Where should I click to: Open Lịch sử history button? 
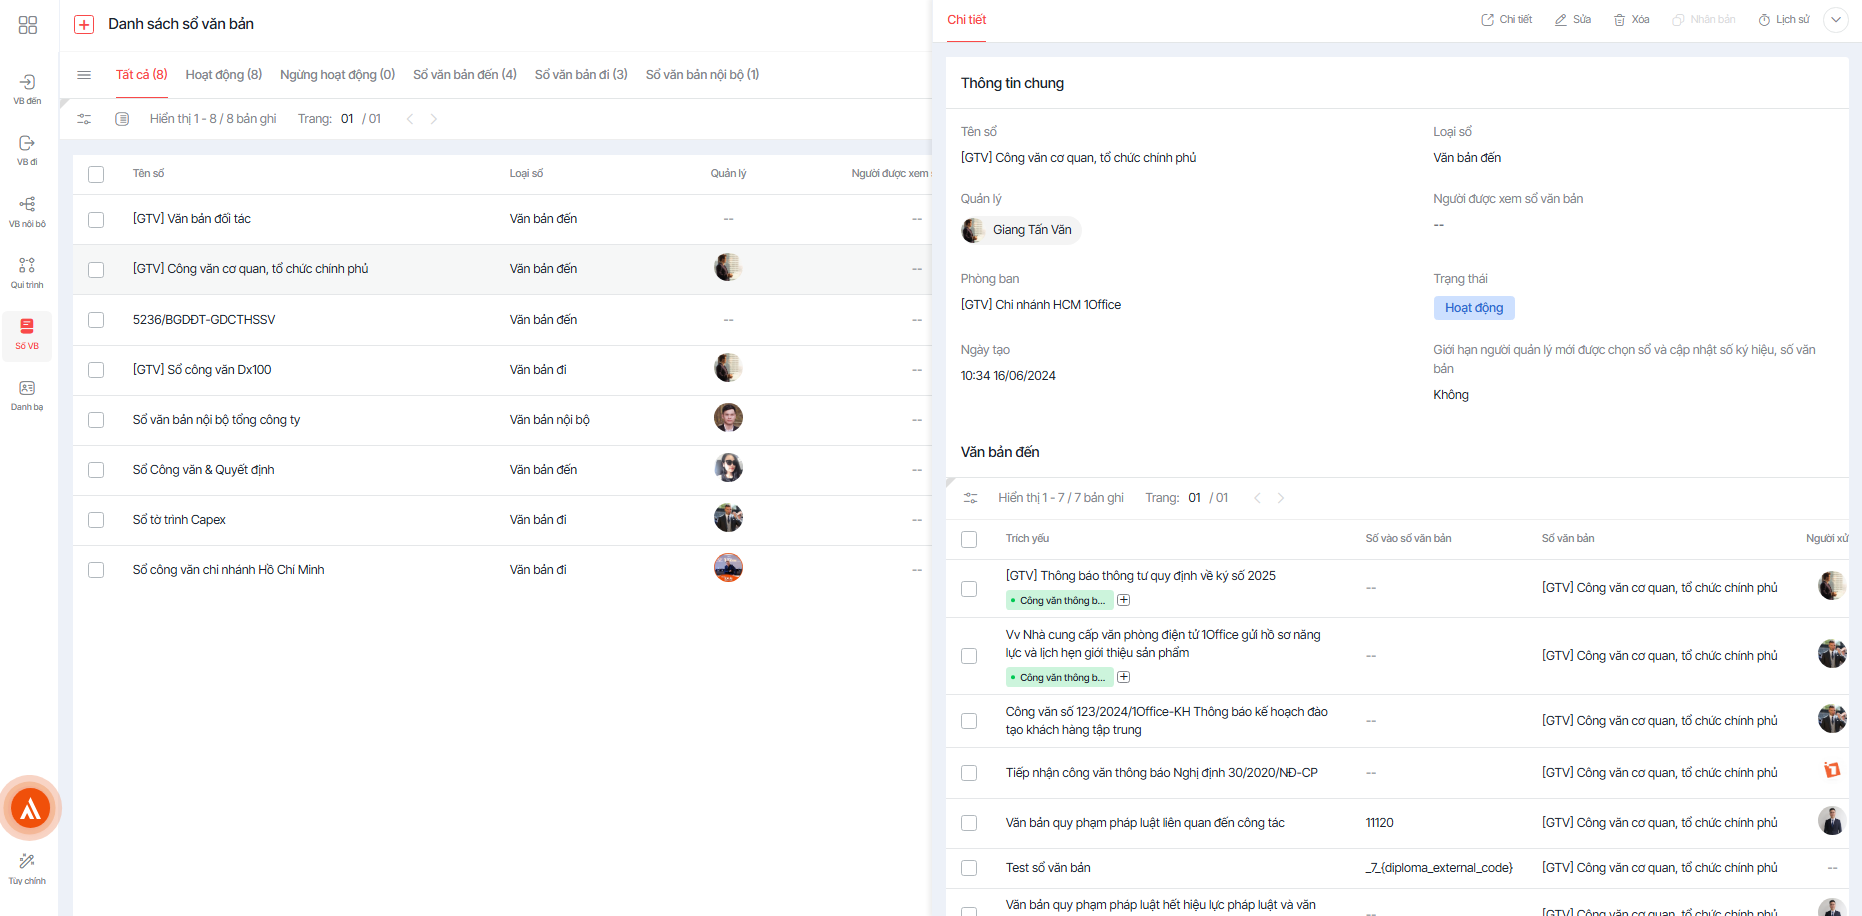[x=1784, y=20]
